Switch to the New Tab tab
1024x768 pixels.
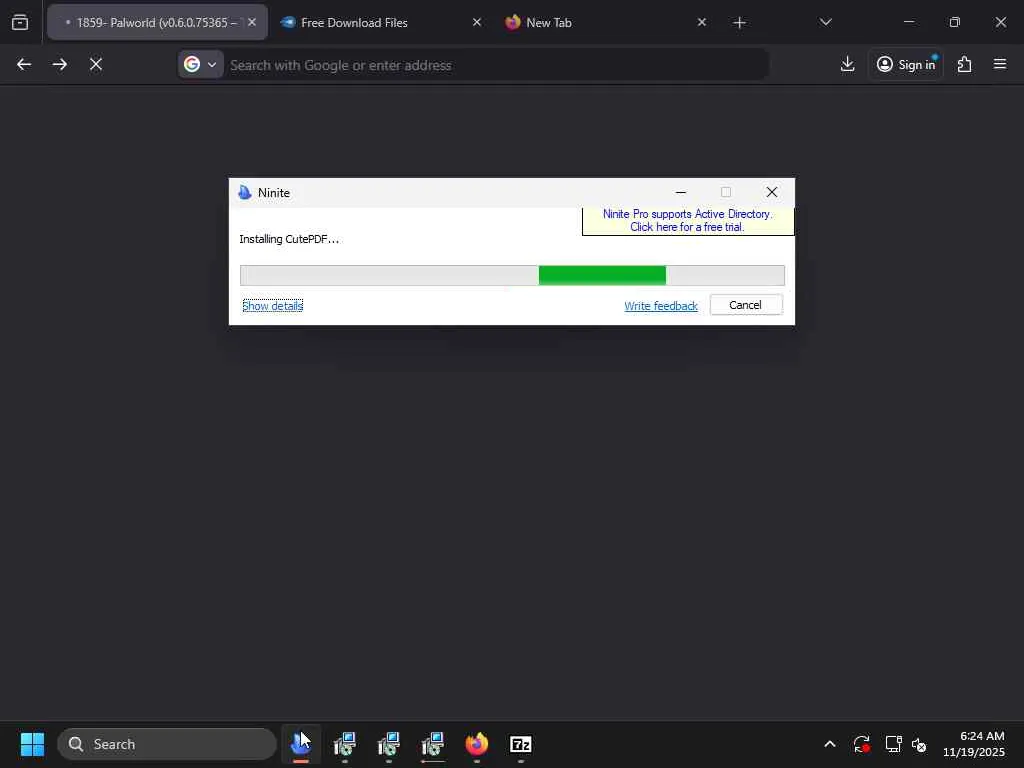[x=606, y=22]
